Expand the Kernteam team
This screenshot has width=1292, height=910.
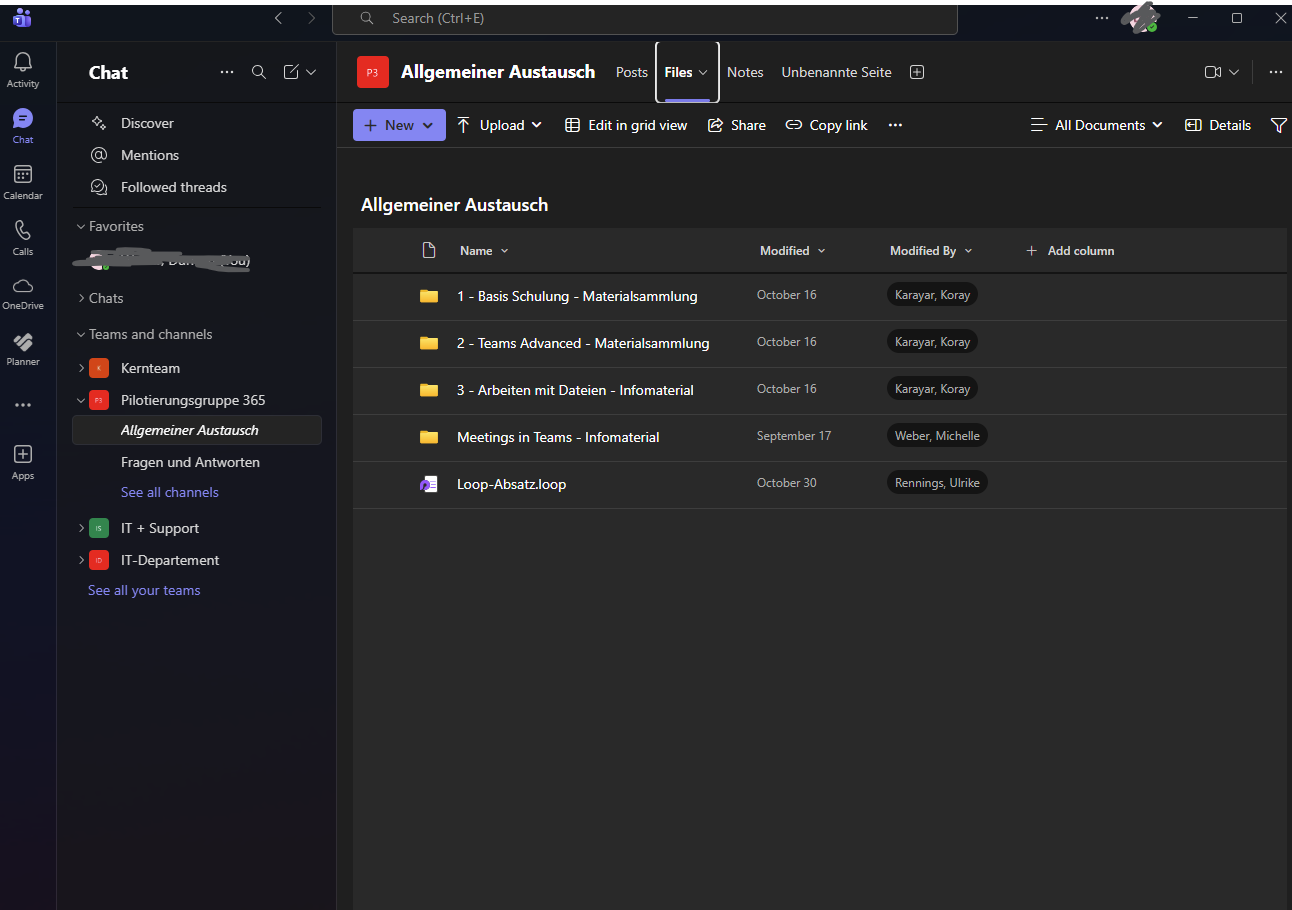click(81, 368)
